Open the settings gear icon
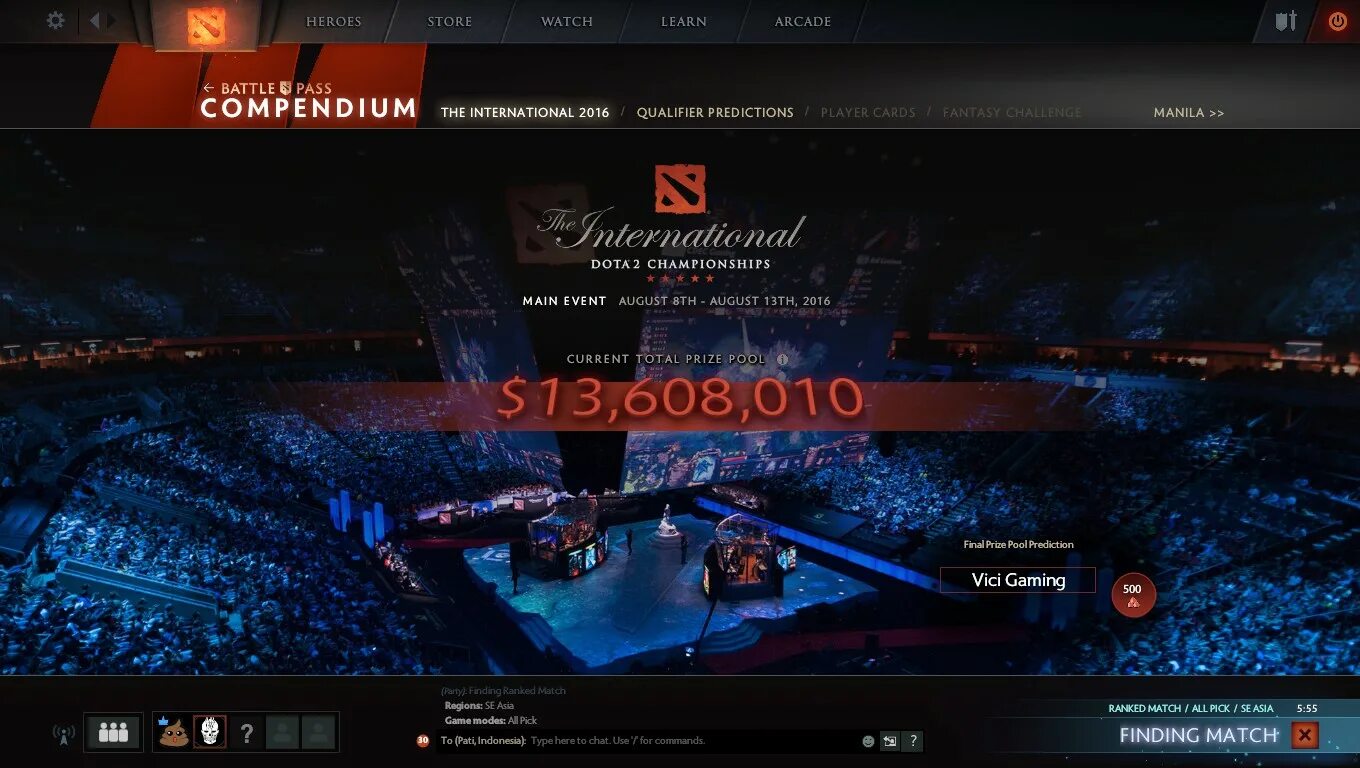 click(x=56, y=20)
